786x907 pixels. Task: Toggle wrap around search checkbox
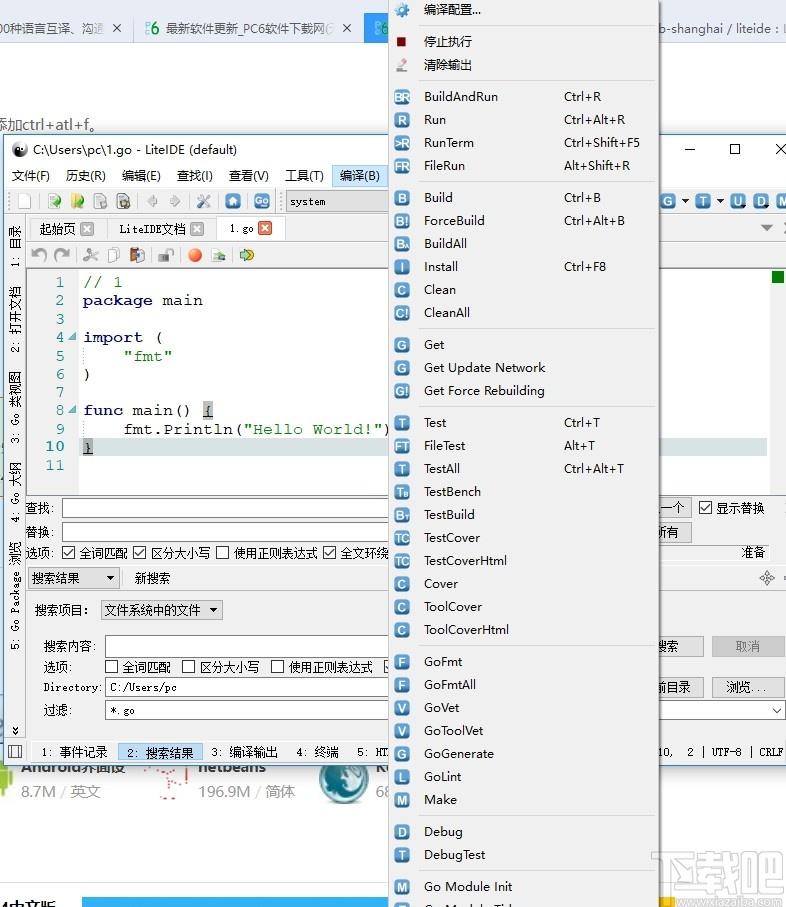330,553
